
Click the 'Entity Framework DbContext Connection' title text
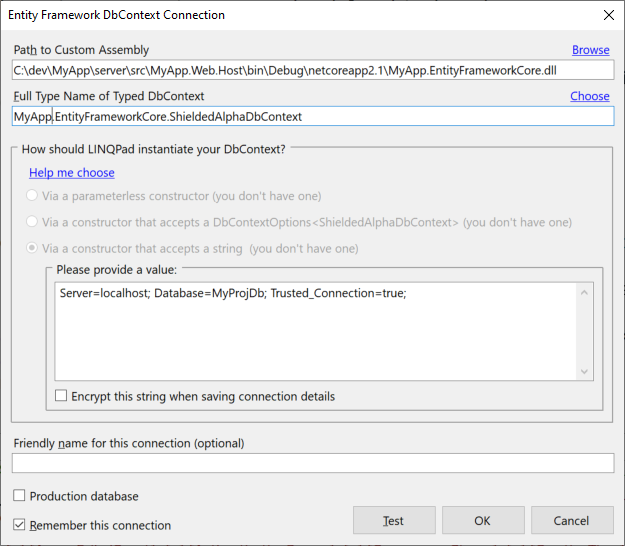coord(116,15)
